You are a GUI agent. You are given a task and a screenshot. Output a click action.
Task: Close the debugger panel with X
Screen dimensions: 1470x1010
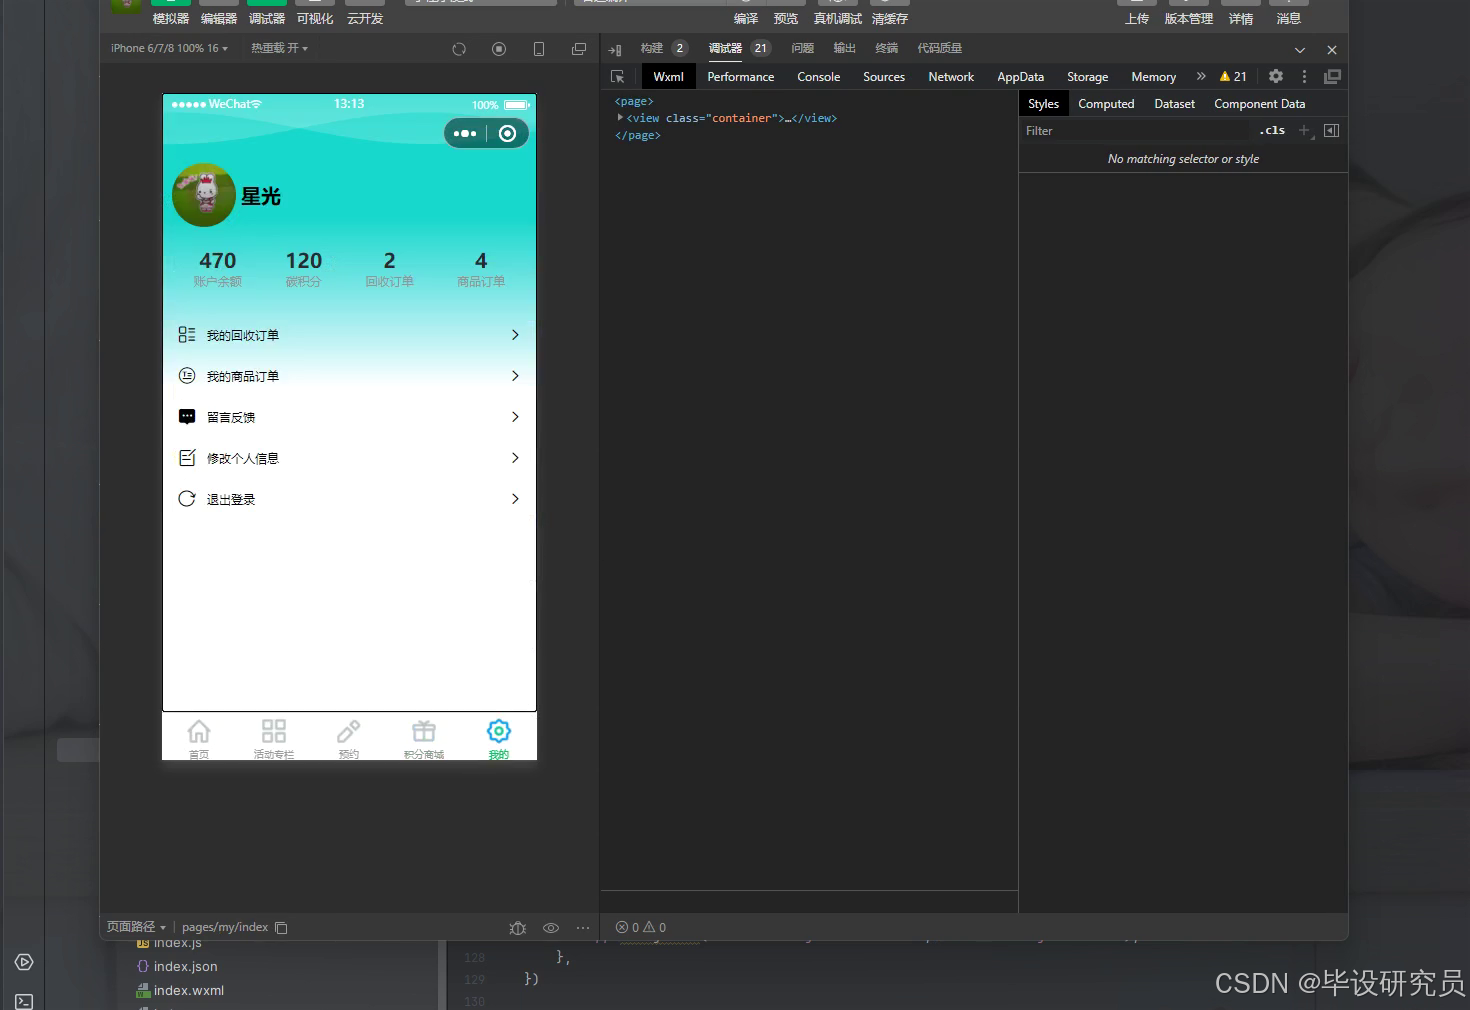(x=1332, y=50)
